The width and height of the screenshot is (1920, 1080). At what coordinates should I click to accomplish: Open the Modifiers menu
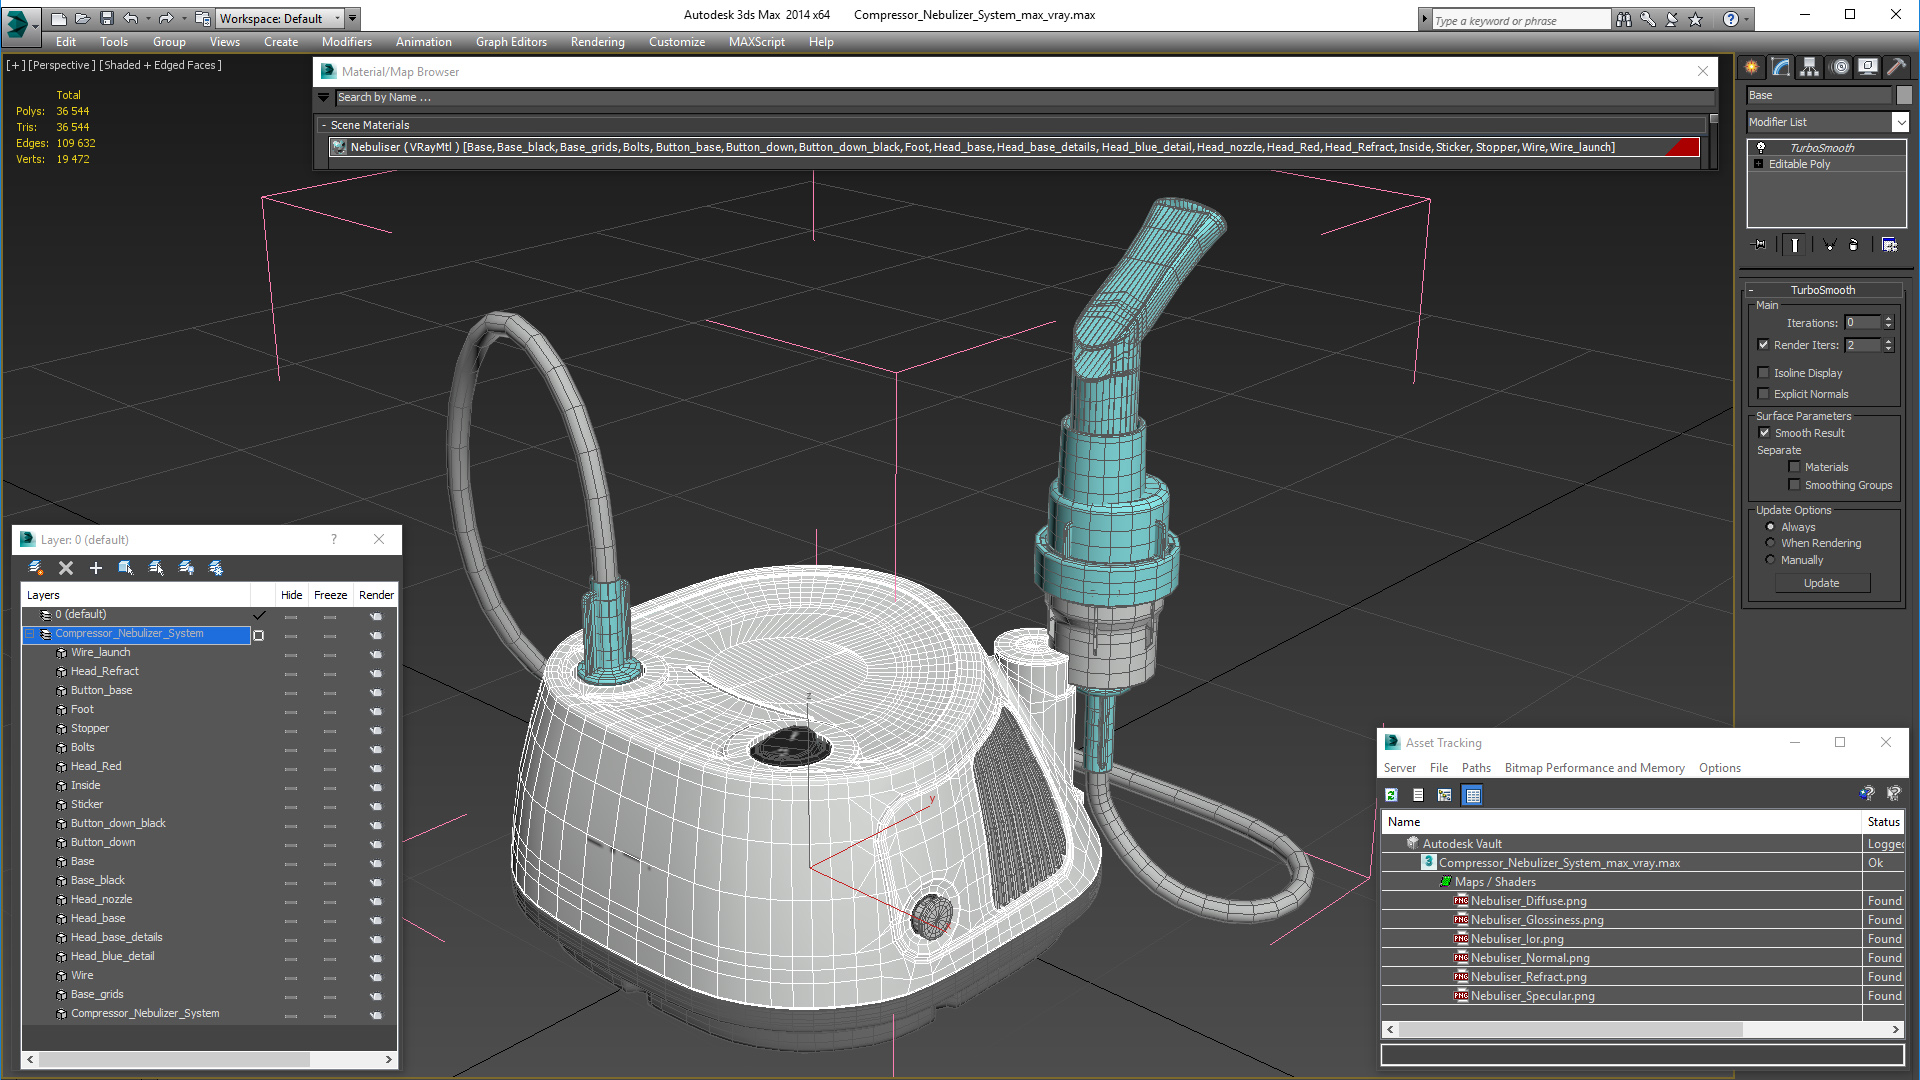pos(346,42)
